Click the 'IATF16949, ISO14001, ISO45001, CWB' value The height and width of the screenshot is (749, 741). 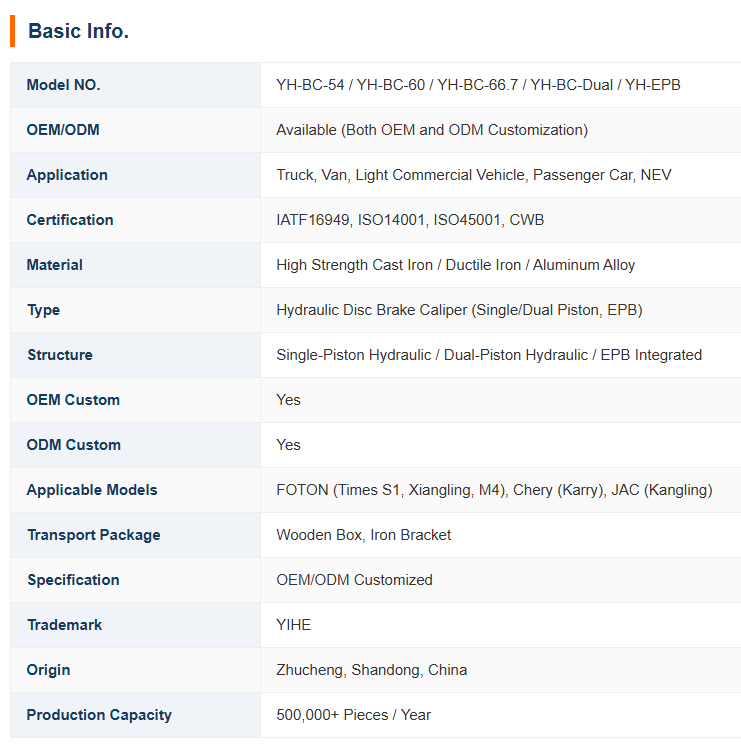(410, 220)
